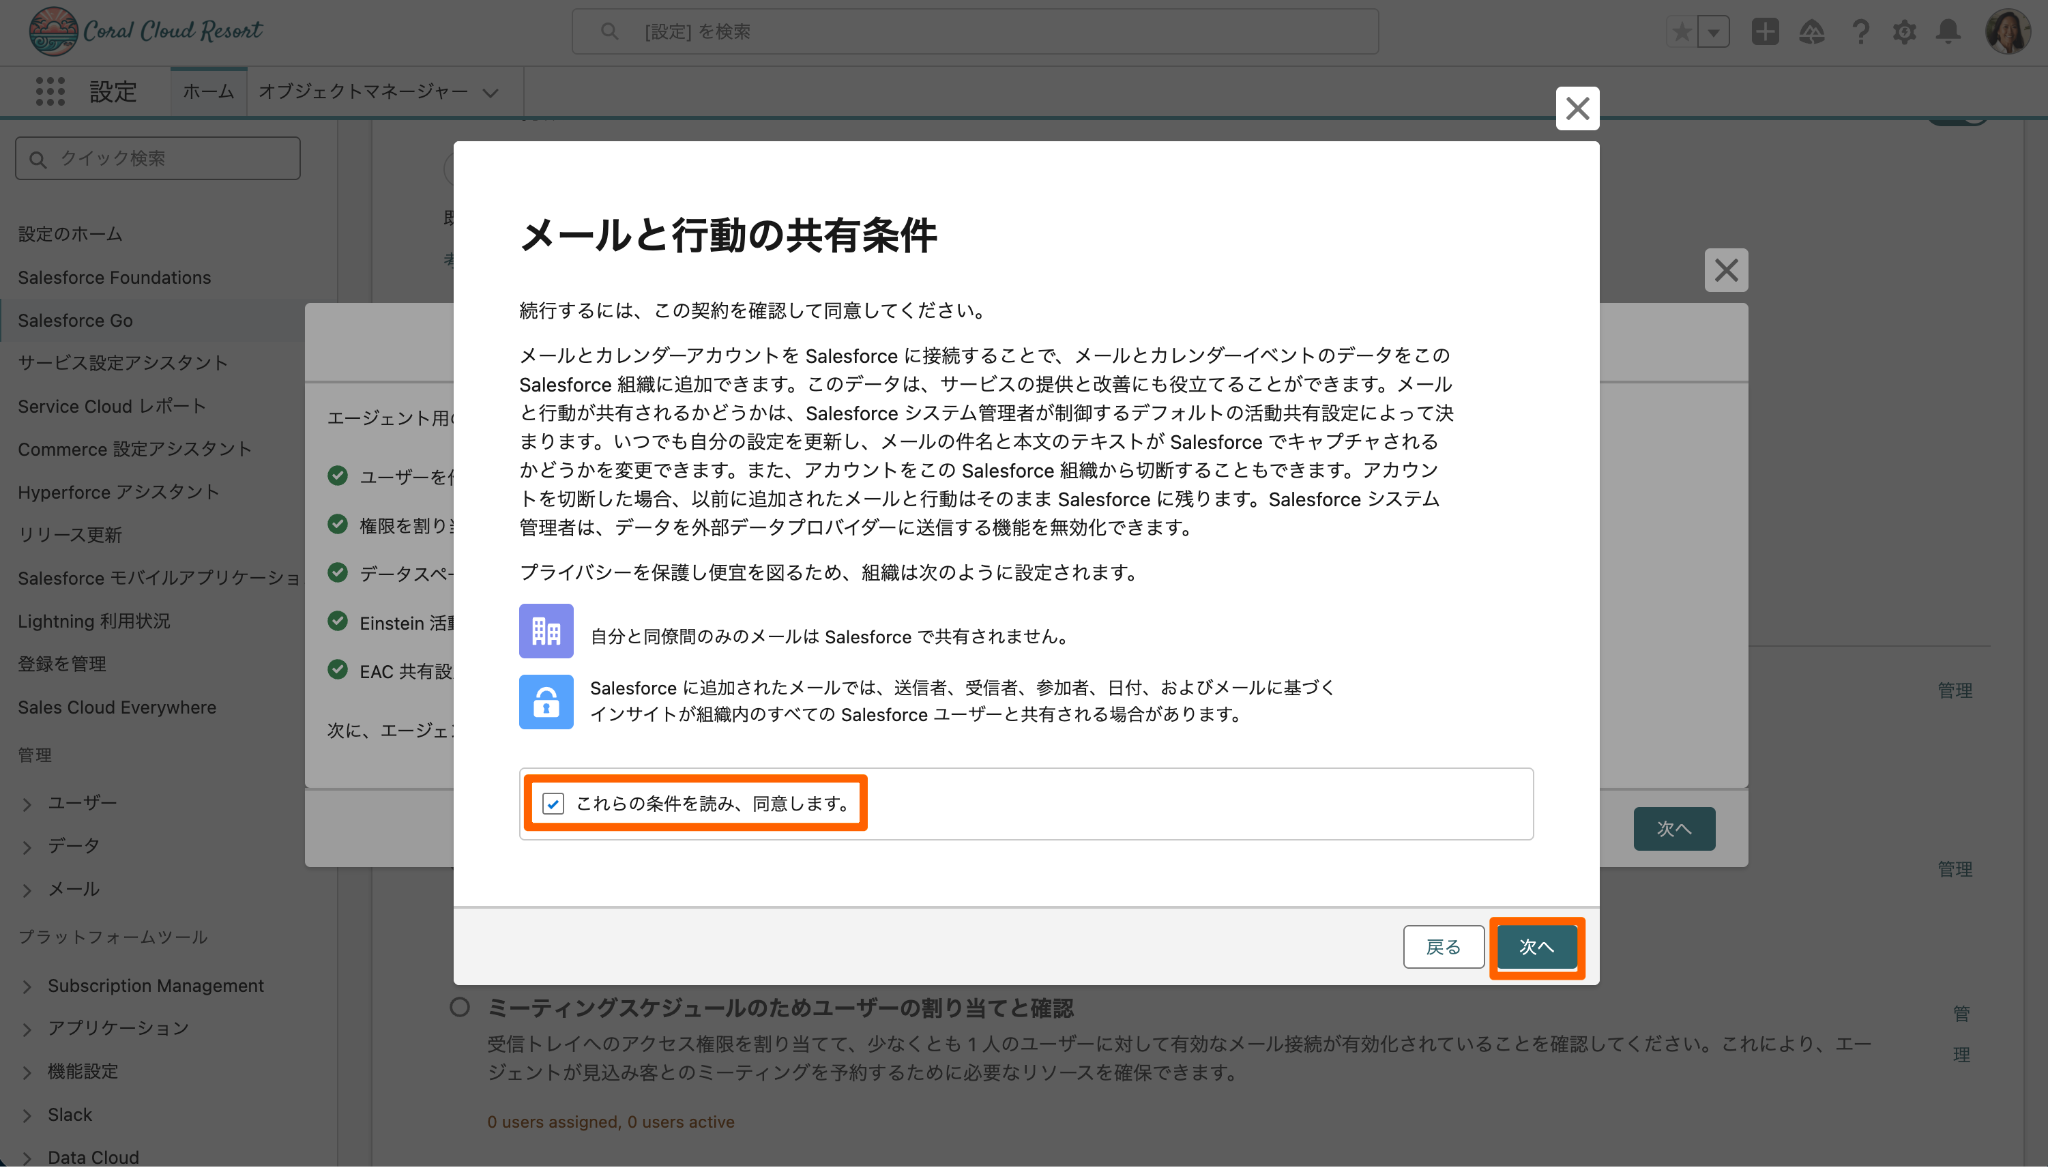
Task: Expand the ユーザー tree section
Action: [x=28, y=803]
